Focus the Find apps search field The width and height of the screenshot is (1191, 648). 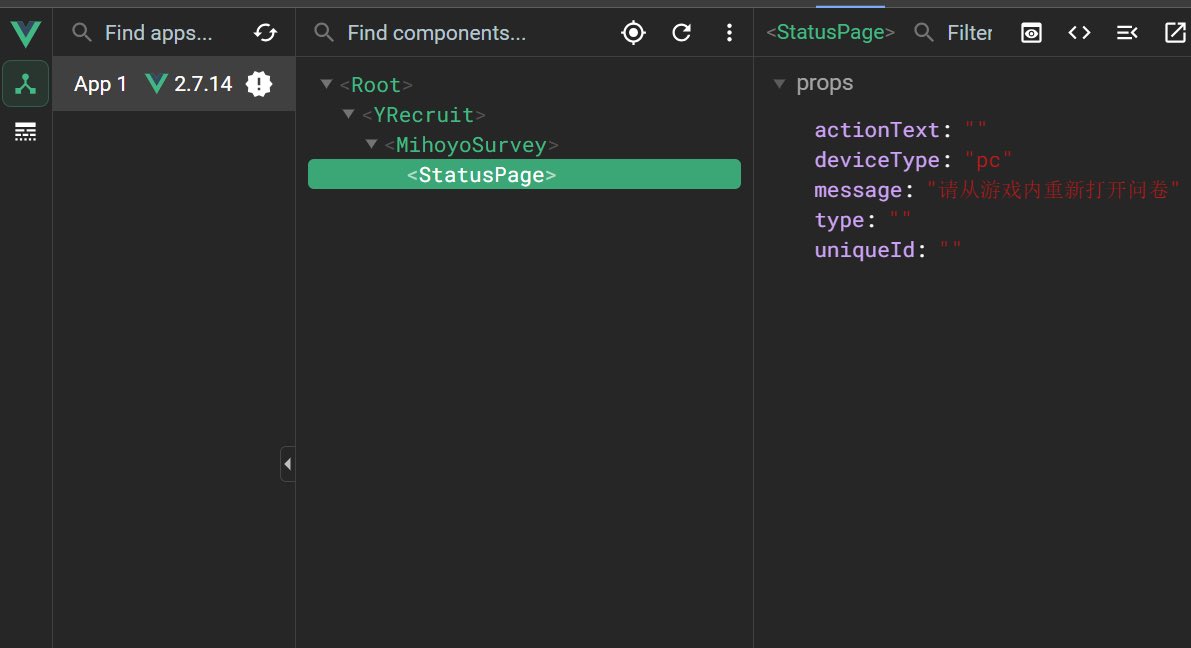pos(159,33)
